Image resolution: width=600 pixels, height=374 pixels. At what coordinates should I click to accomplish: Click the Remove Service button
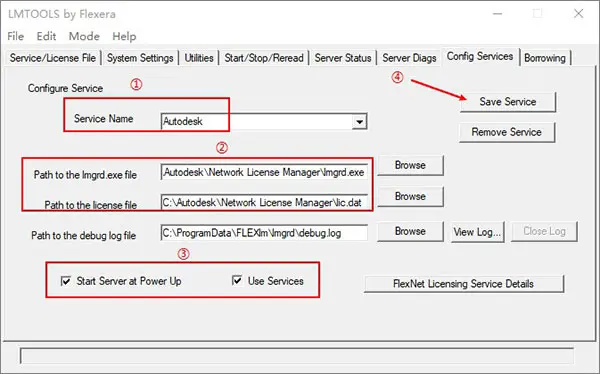(x=507, y=132)
